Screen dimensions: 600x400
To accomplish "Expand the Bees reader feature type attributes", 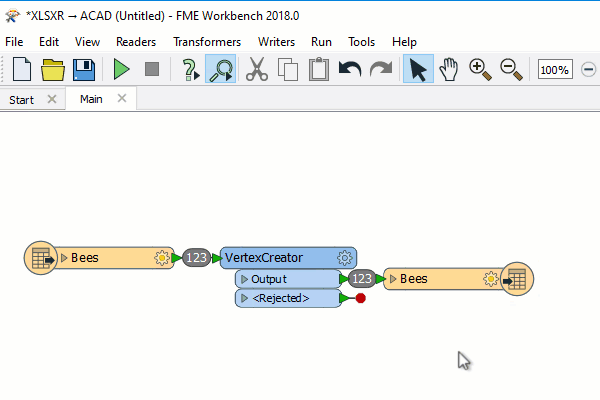I will click(64, 258).
